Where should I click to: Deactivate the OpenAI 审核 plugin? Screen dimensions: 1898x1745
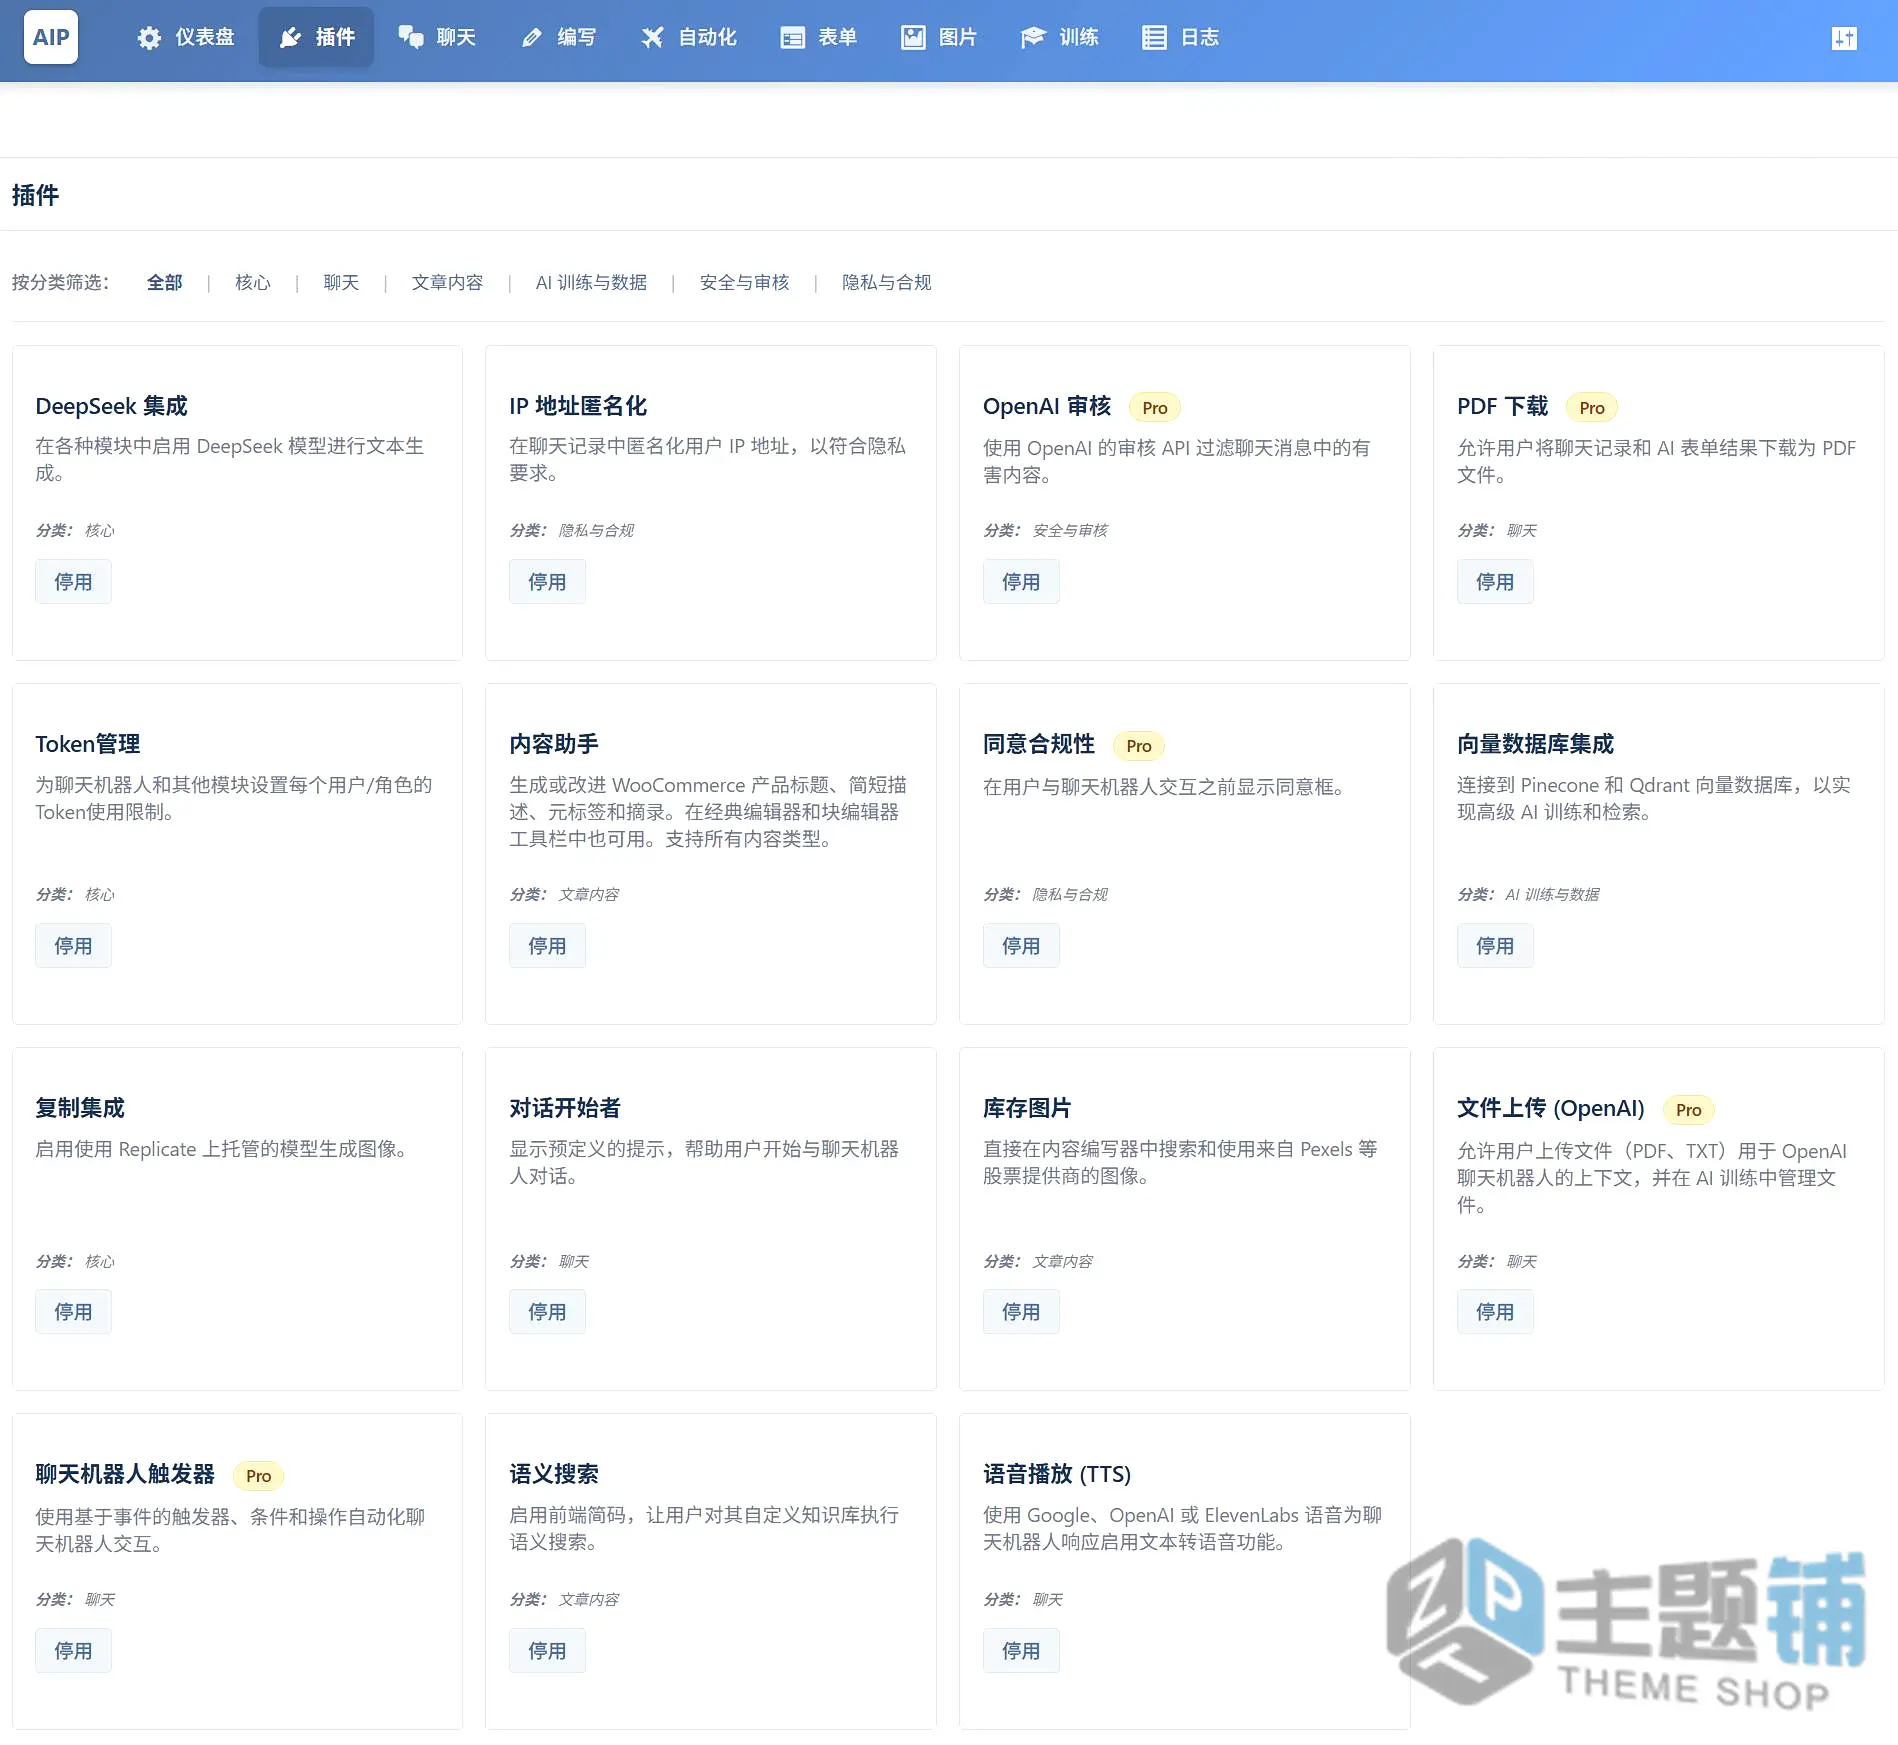[1021, 582]
